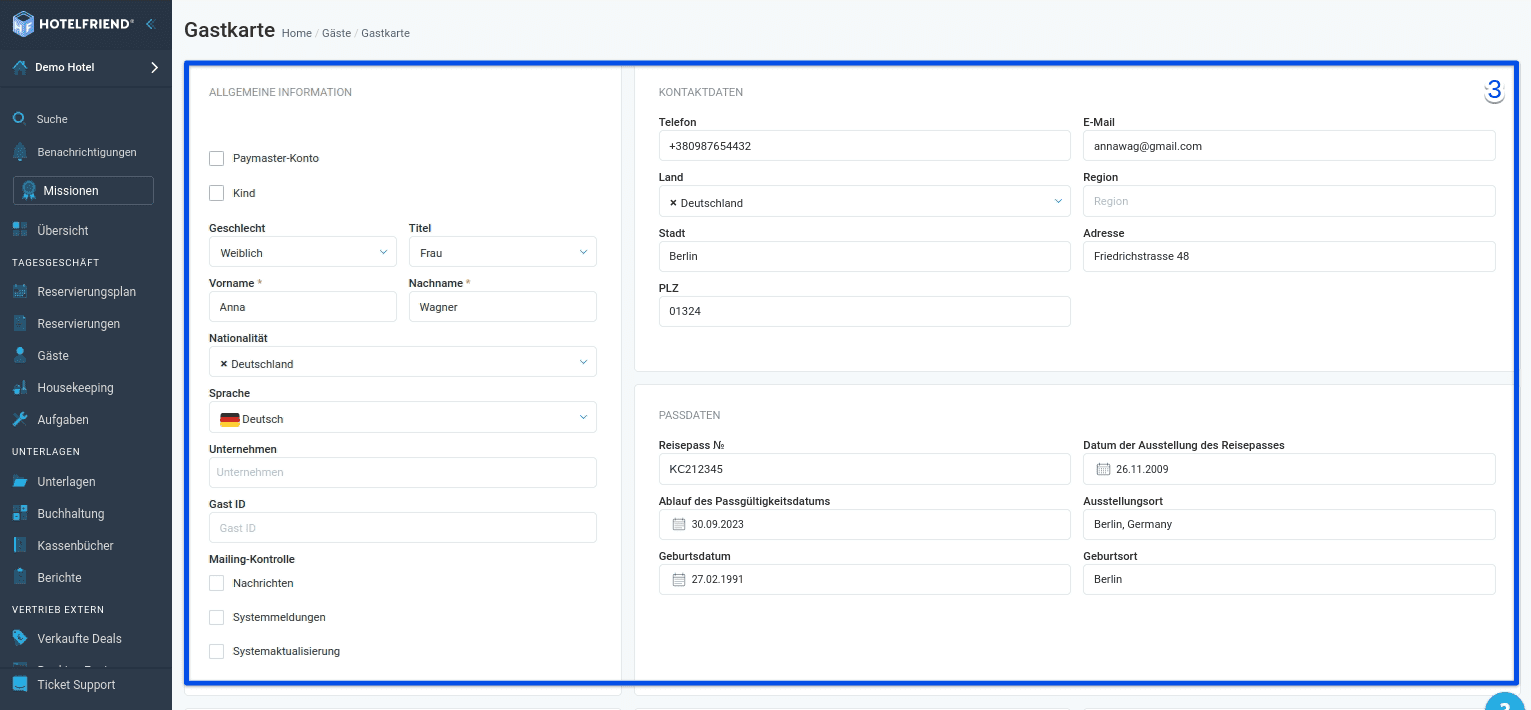Click the Buchhaltung calculator icon
The width and height of the screenshot is (1531, 710).
coord(20,513)
